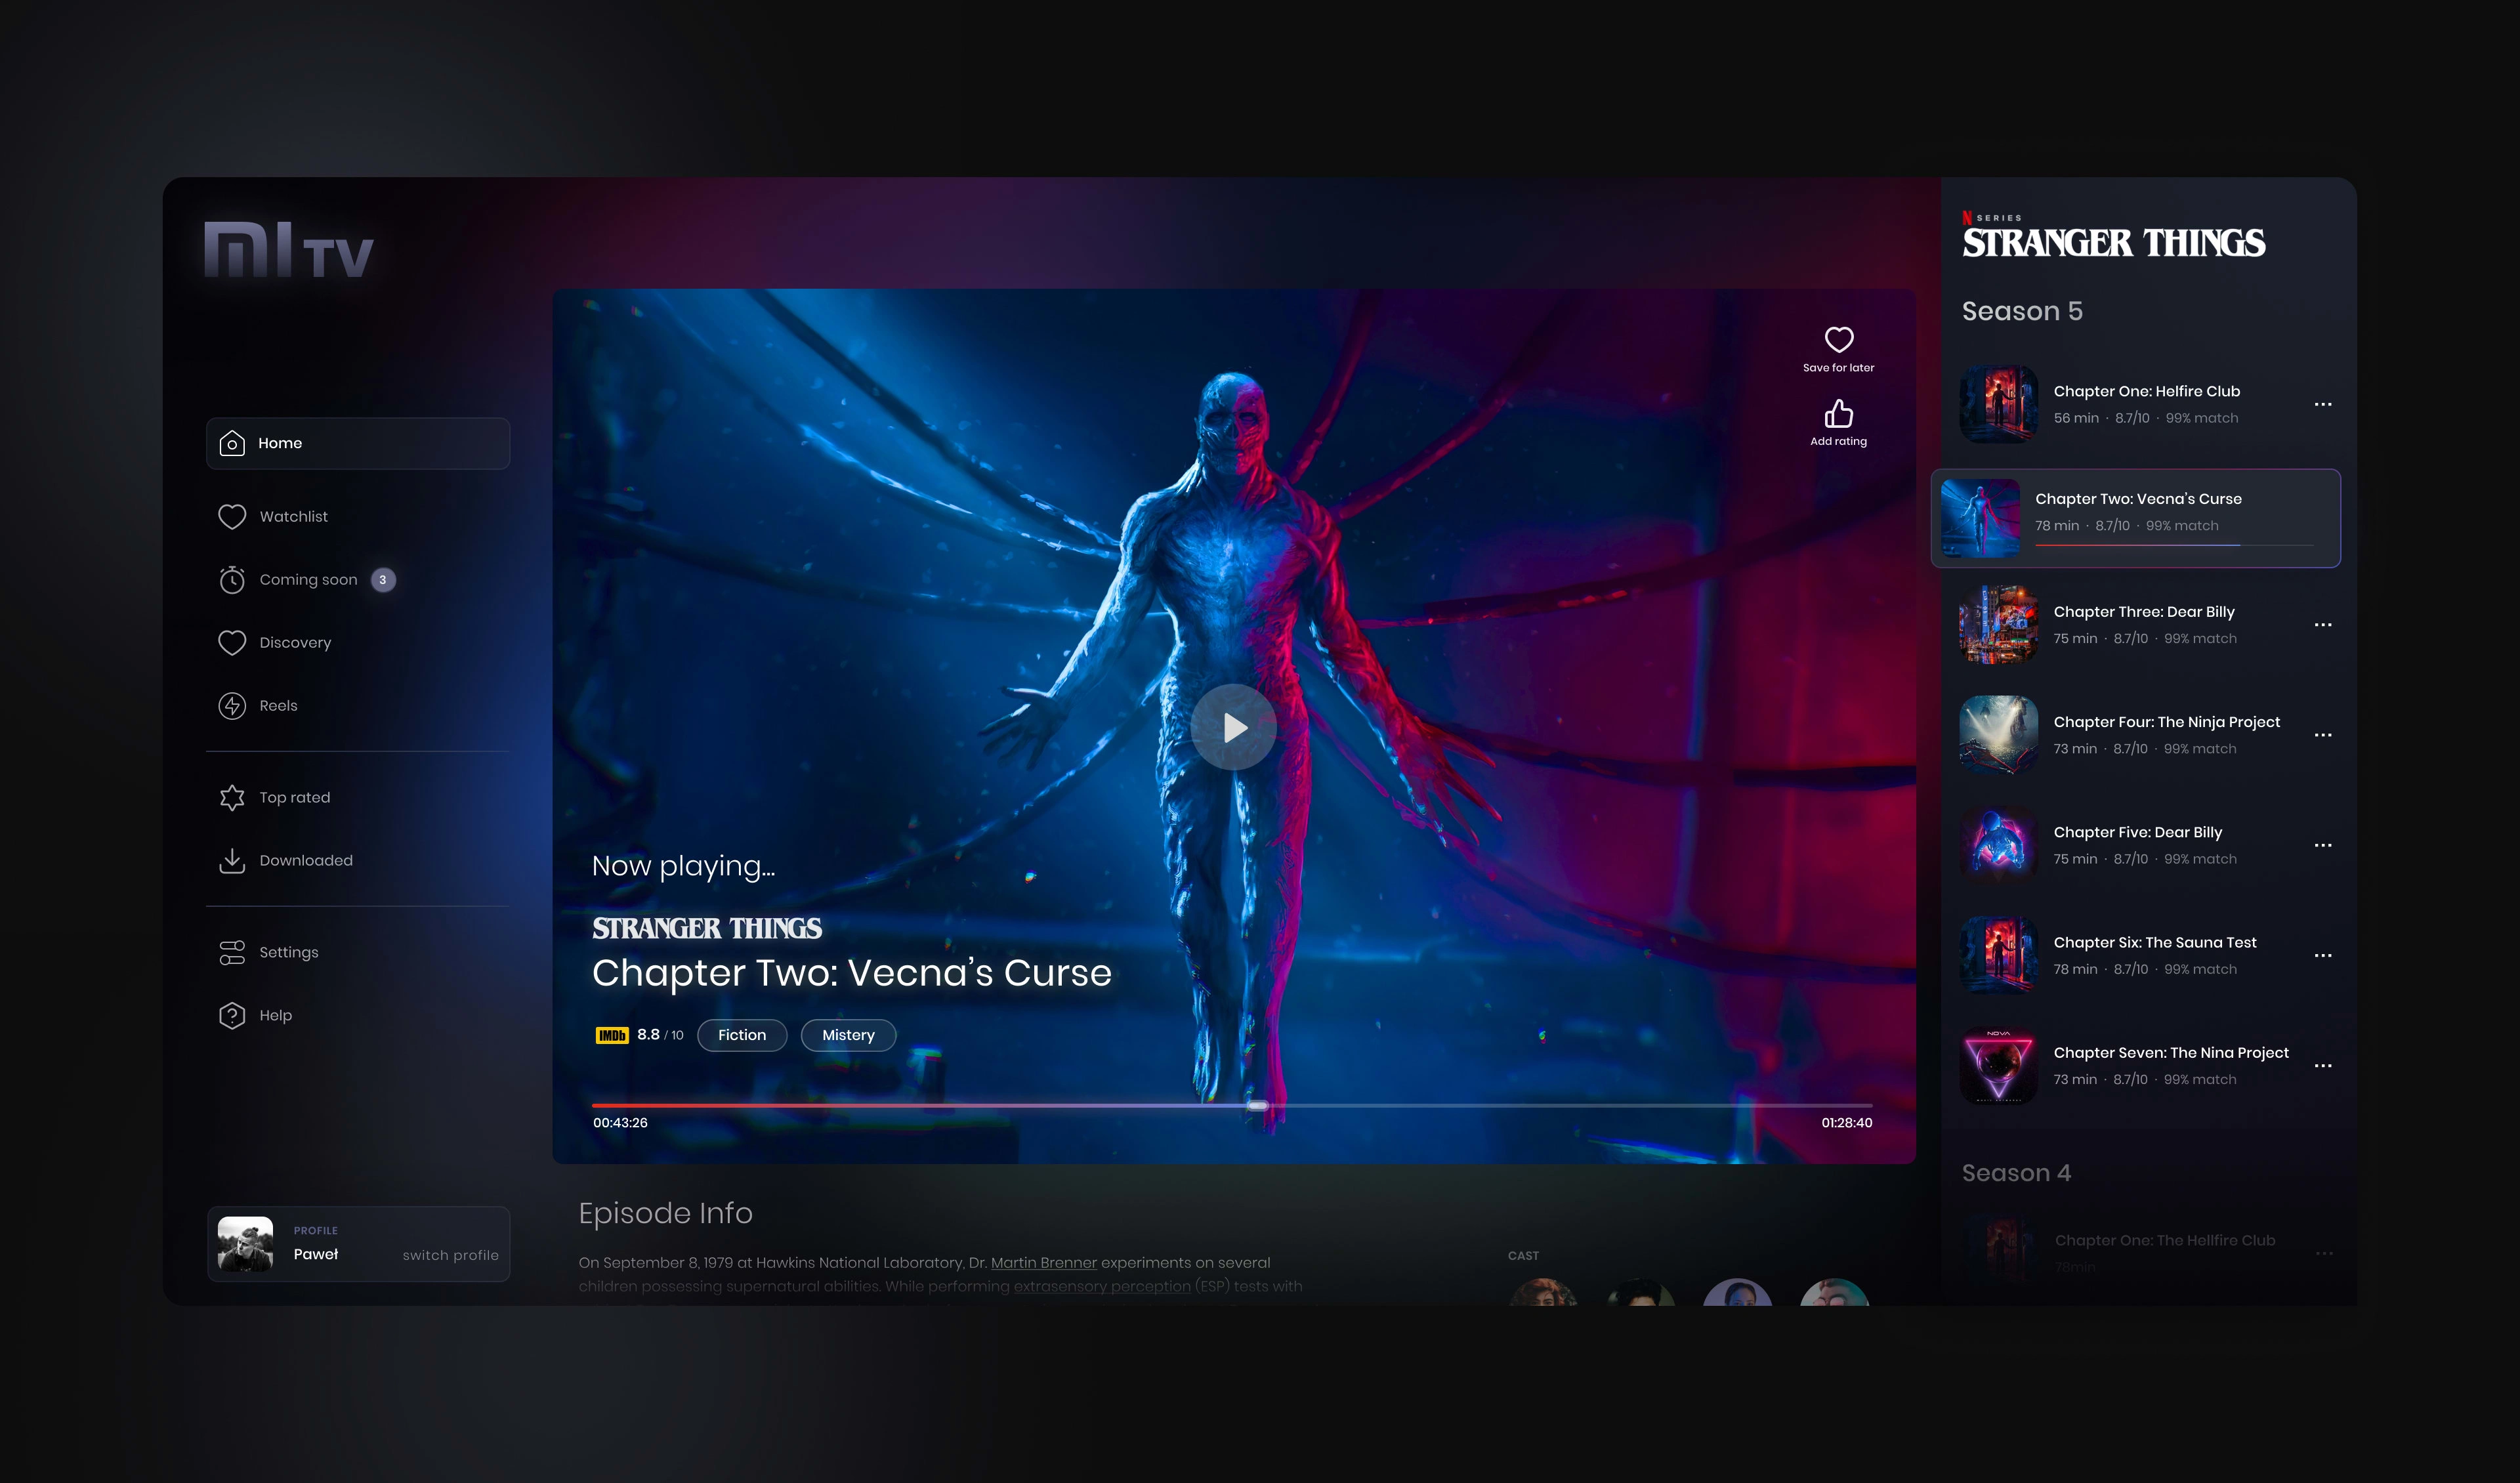Open the Help question mark icon
Screen dimensions: 2520x1483
tap(232, 1015)
